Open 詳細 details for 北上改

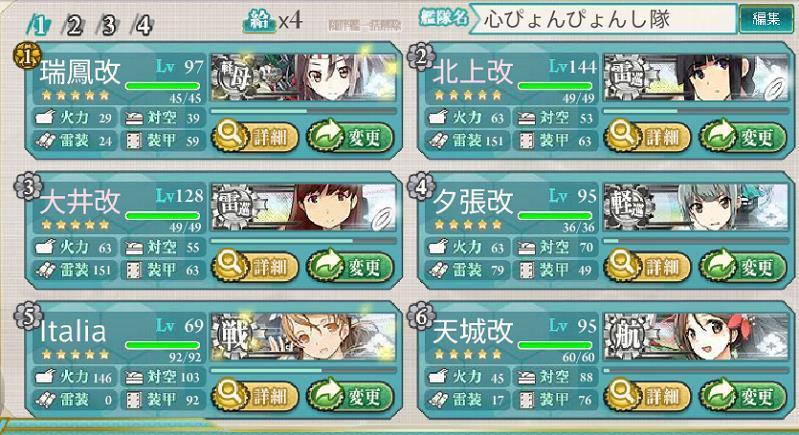click(647, 137)
